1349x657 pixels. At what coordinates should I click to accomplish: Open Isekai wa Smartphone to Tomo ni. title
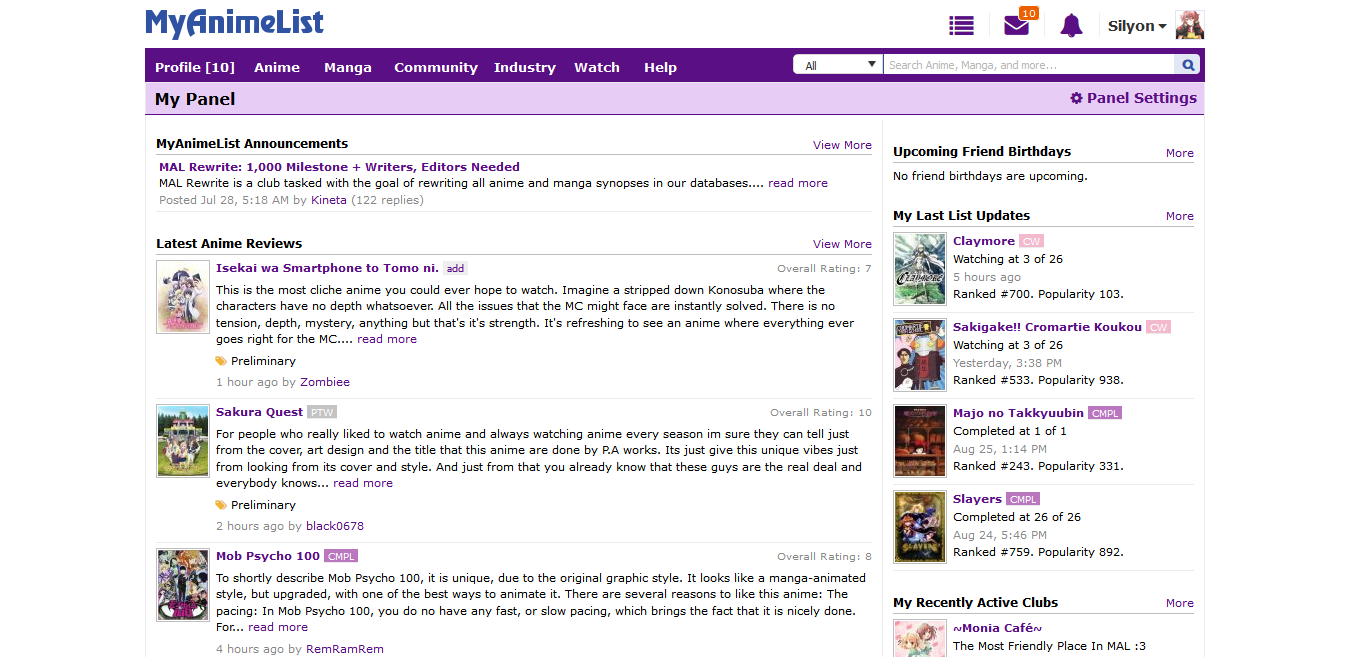click(327, 268)
